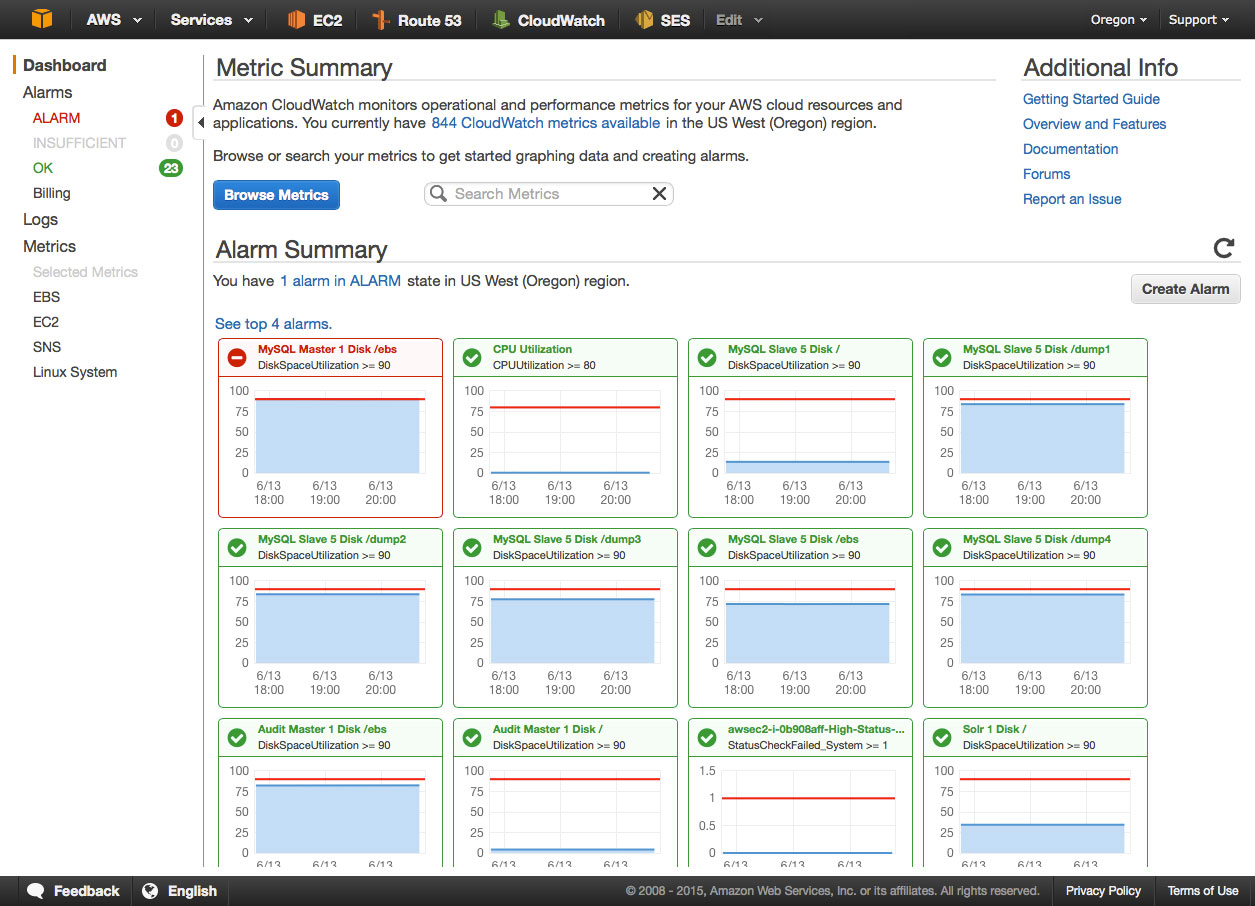Viewport: 1255px width, 906px height.
Task: Open the Getting Started Guide link
Action: pyautogui.click(x=1091, y=99)
